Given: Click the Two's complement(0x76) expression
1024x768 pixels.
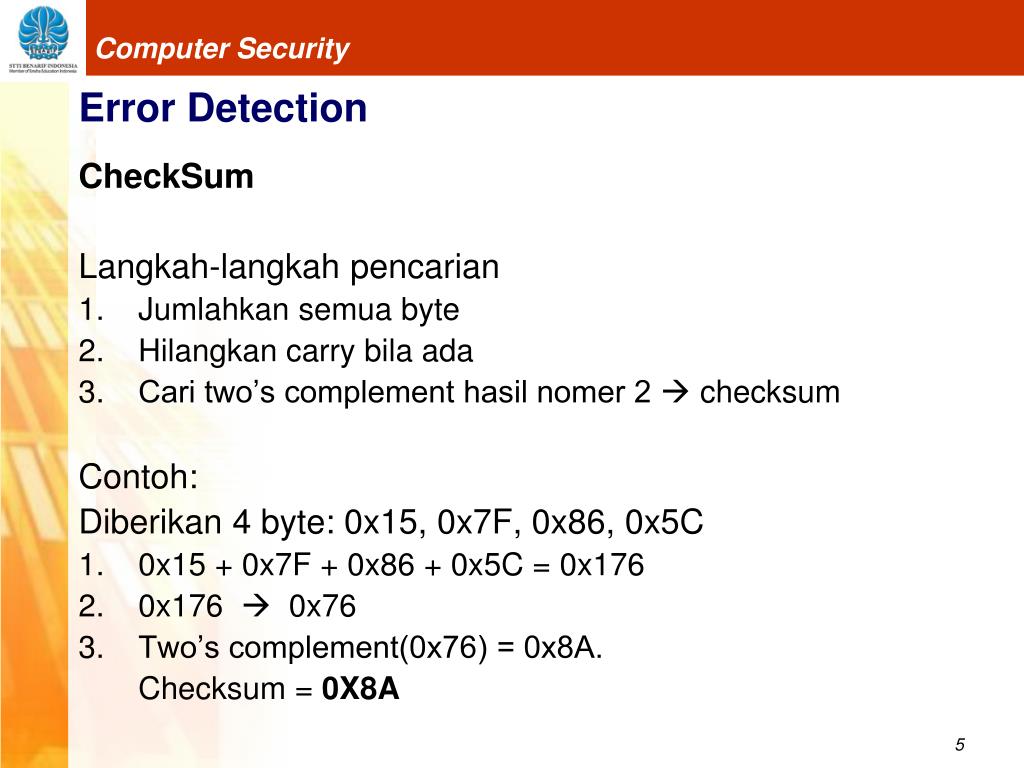Looking at the screenshot, I should click(x=313, y=648).
